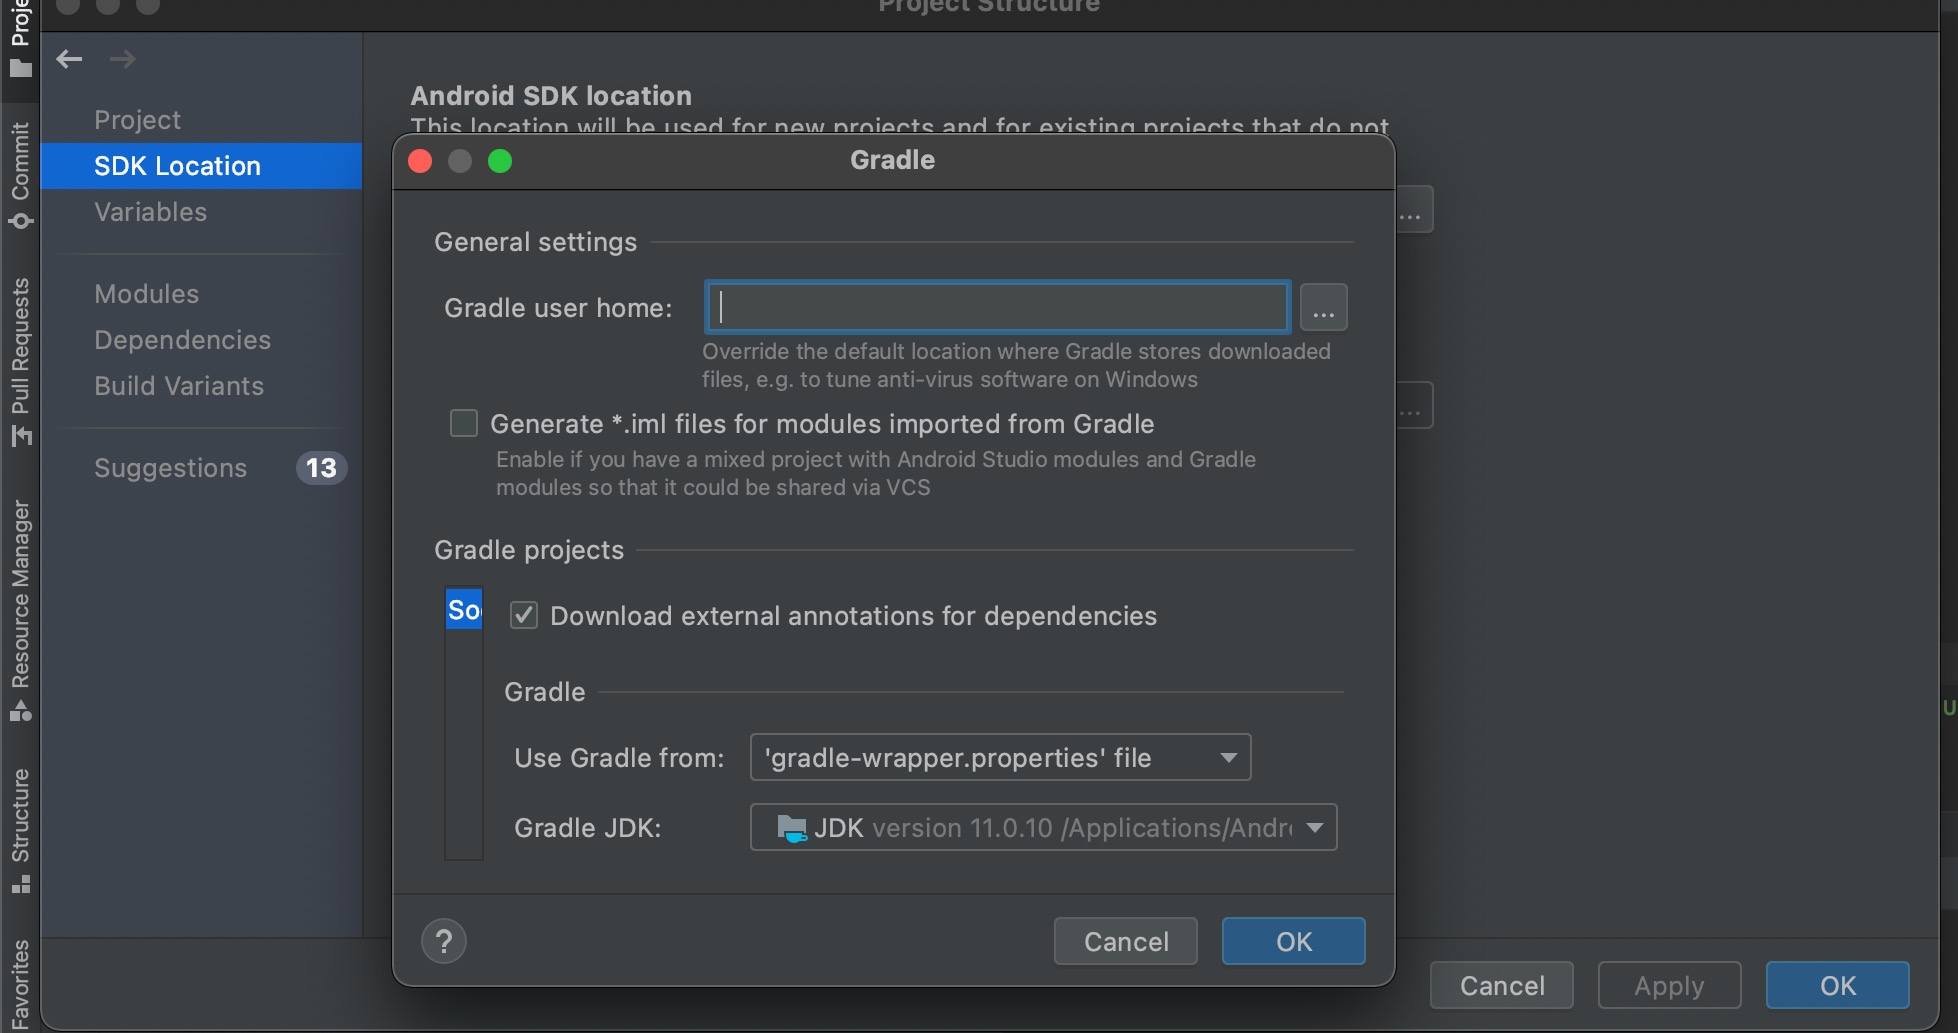Open Suggestions with 13 items

[171, 468]
